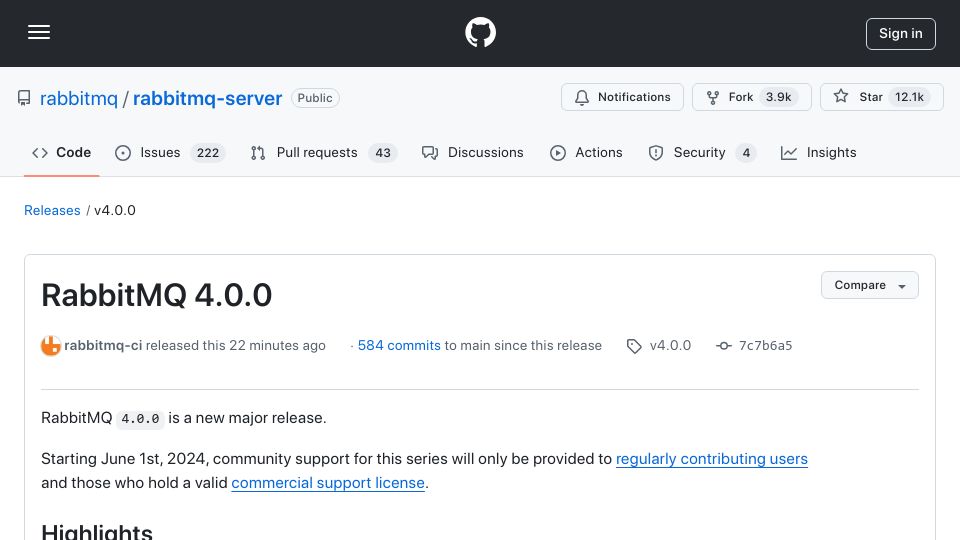The width and height of the screenshot is (960, 540).
Task: Click the 12.1k star count
Action: [909, 97]
